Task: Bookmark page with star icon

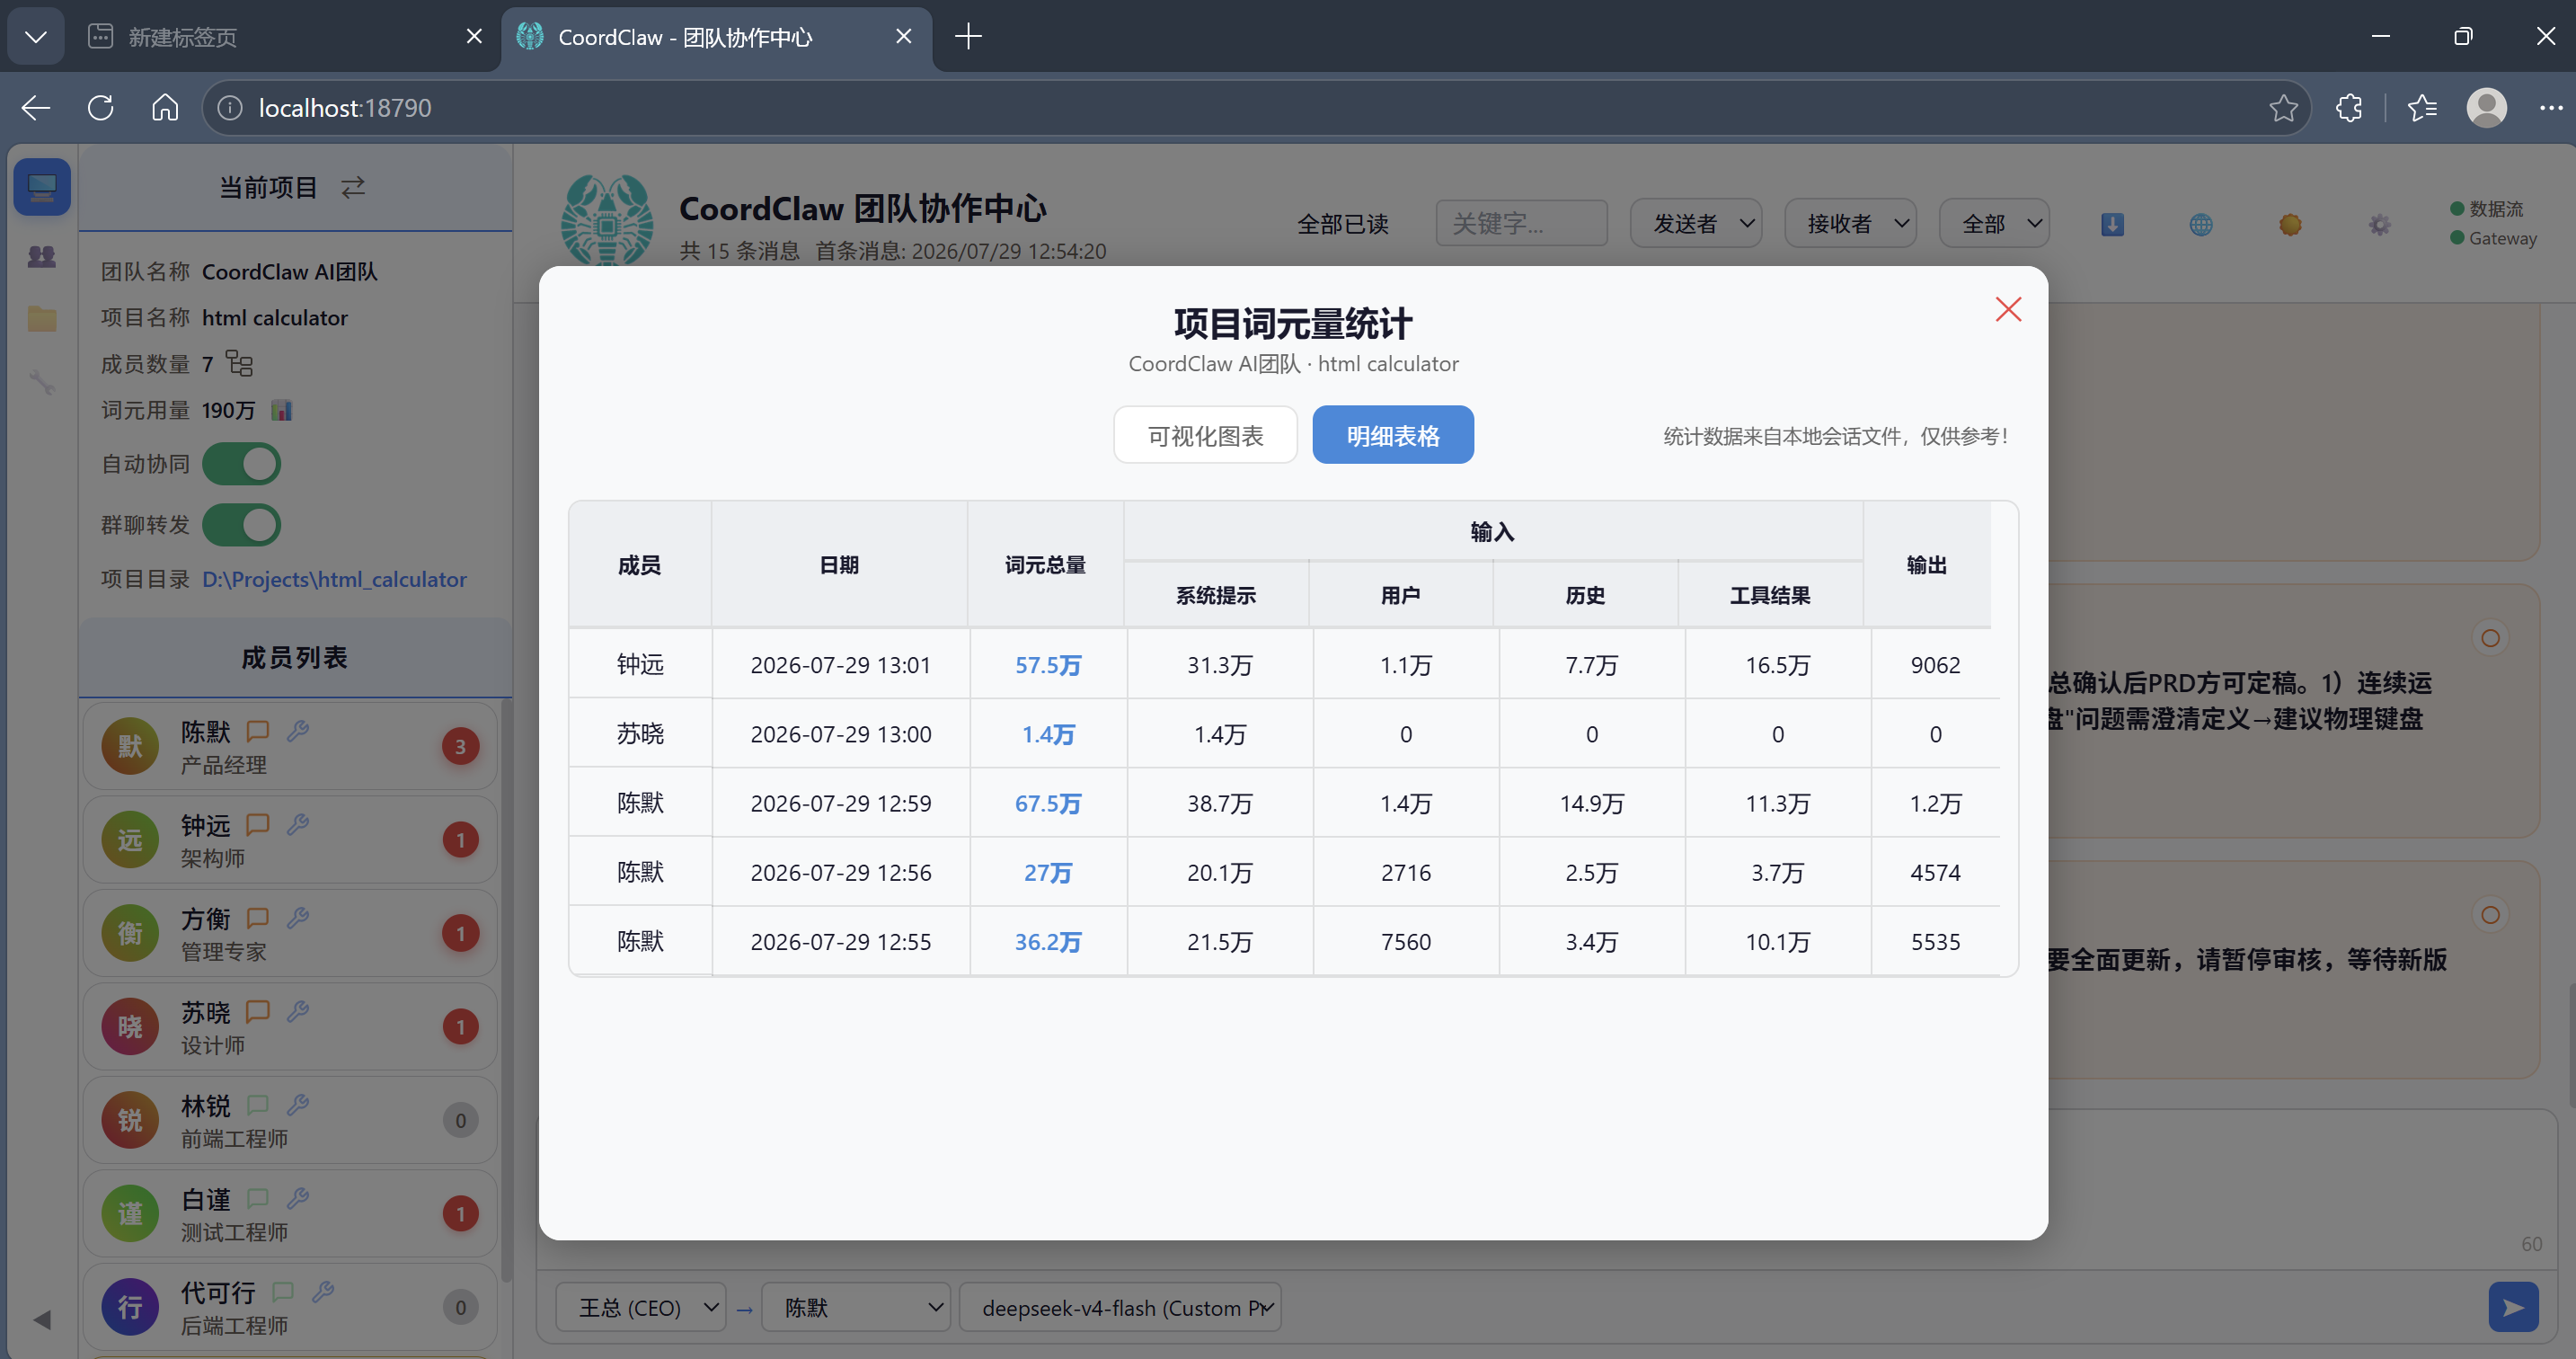Action: 2283,108
